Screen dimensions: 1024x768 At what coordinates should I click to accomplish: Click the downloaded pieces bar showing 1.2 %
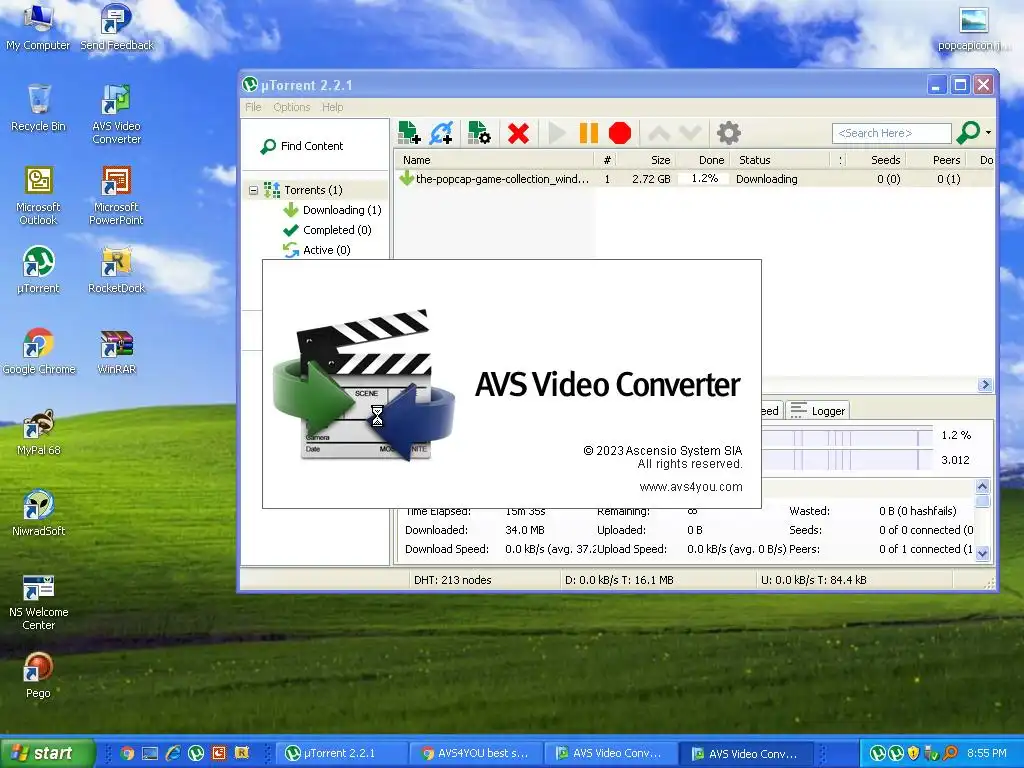[849, 436]
